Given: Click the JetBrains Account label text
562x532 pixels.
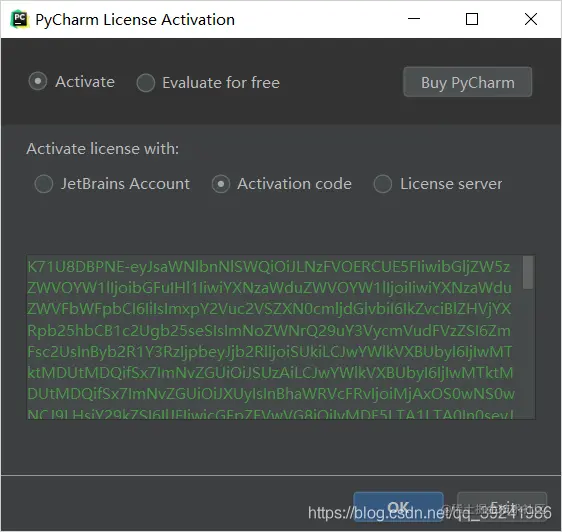Looking at the screenshot, I should pyautogui.click(x=125, y=184).
